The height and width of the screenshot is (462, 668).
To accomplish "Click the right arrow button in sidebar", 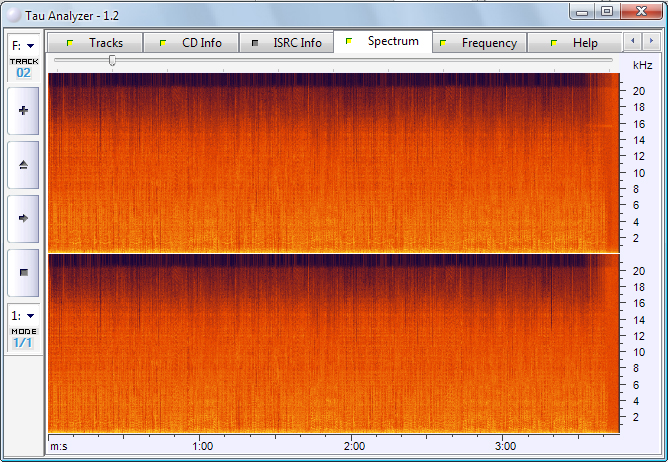I will point(23,217).
